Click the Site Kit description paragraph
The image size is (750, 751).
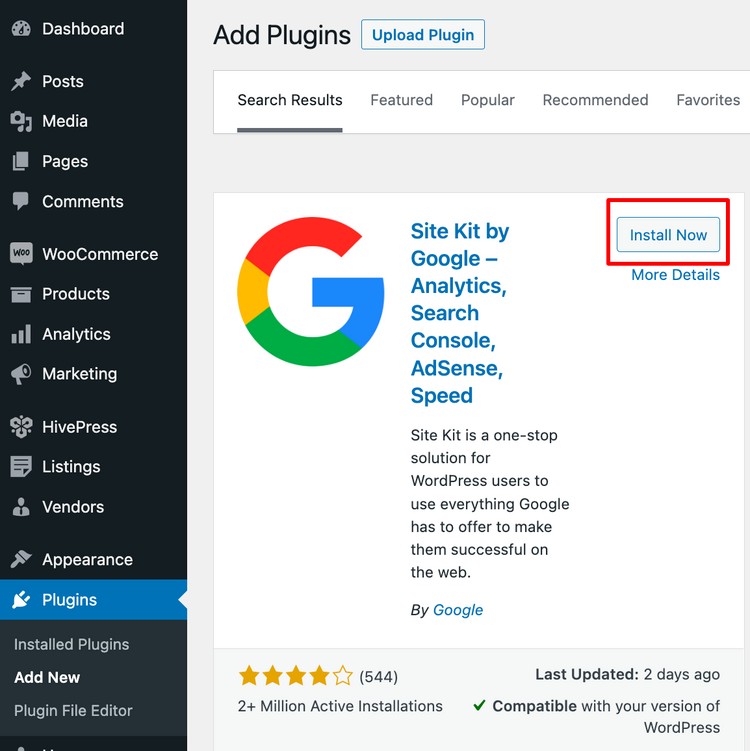[x=490, y=504]
